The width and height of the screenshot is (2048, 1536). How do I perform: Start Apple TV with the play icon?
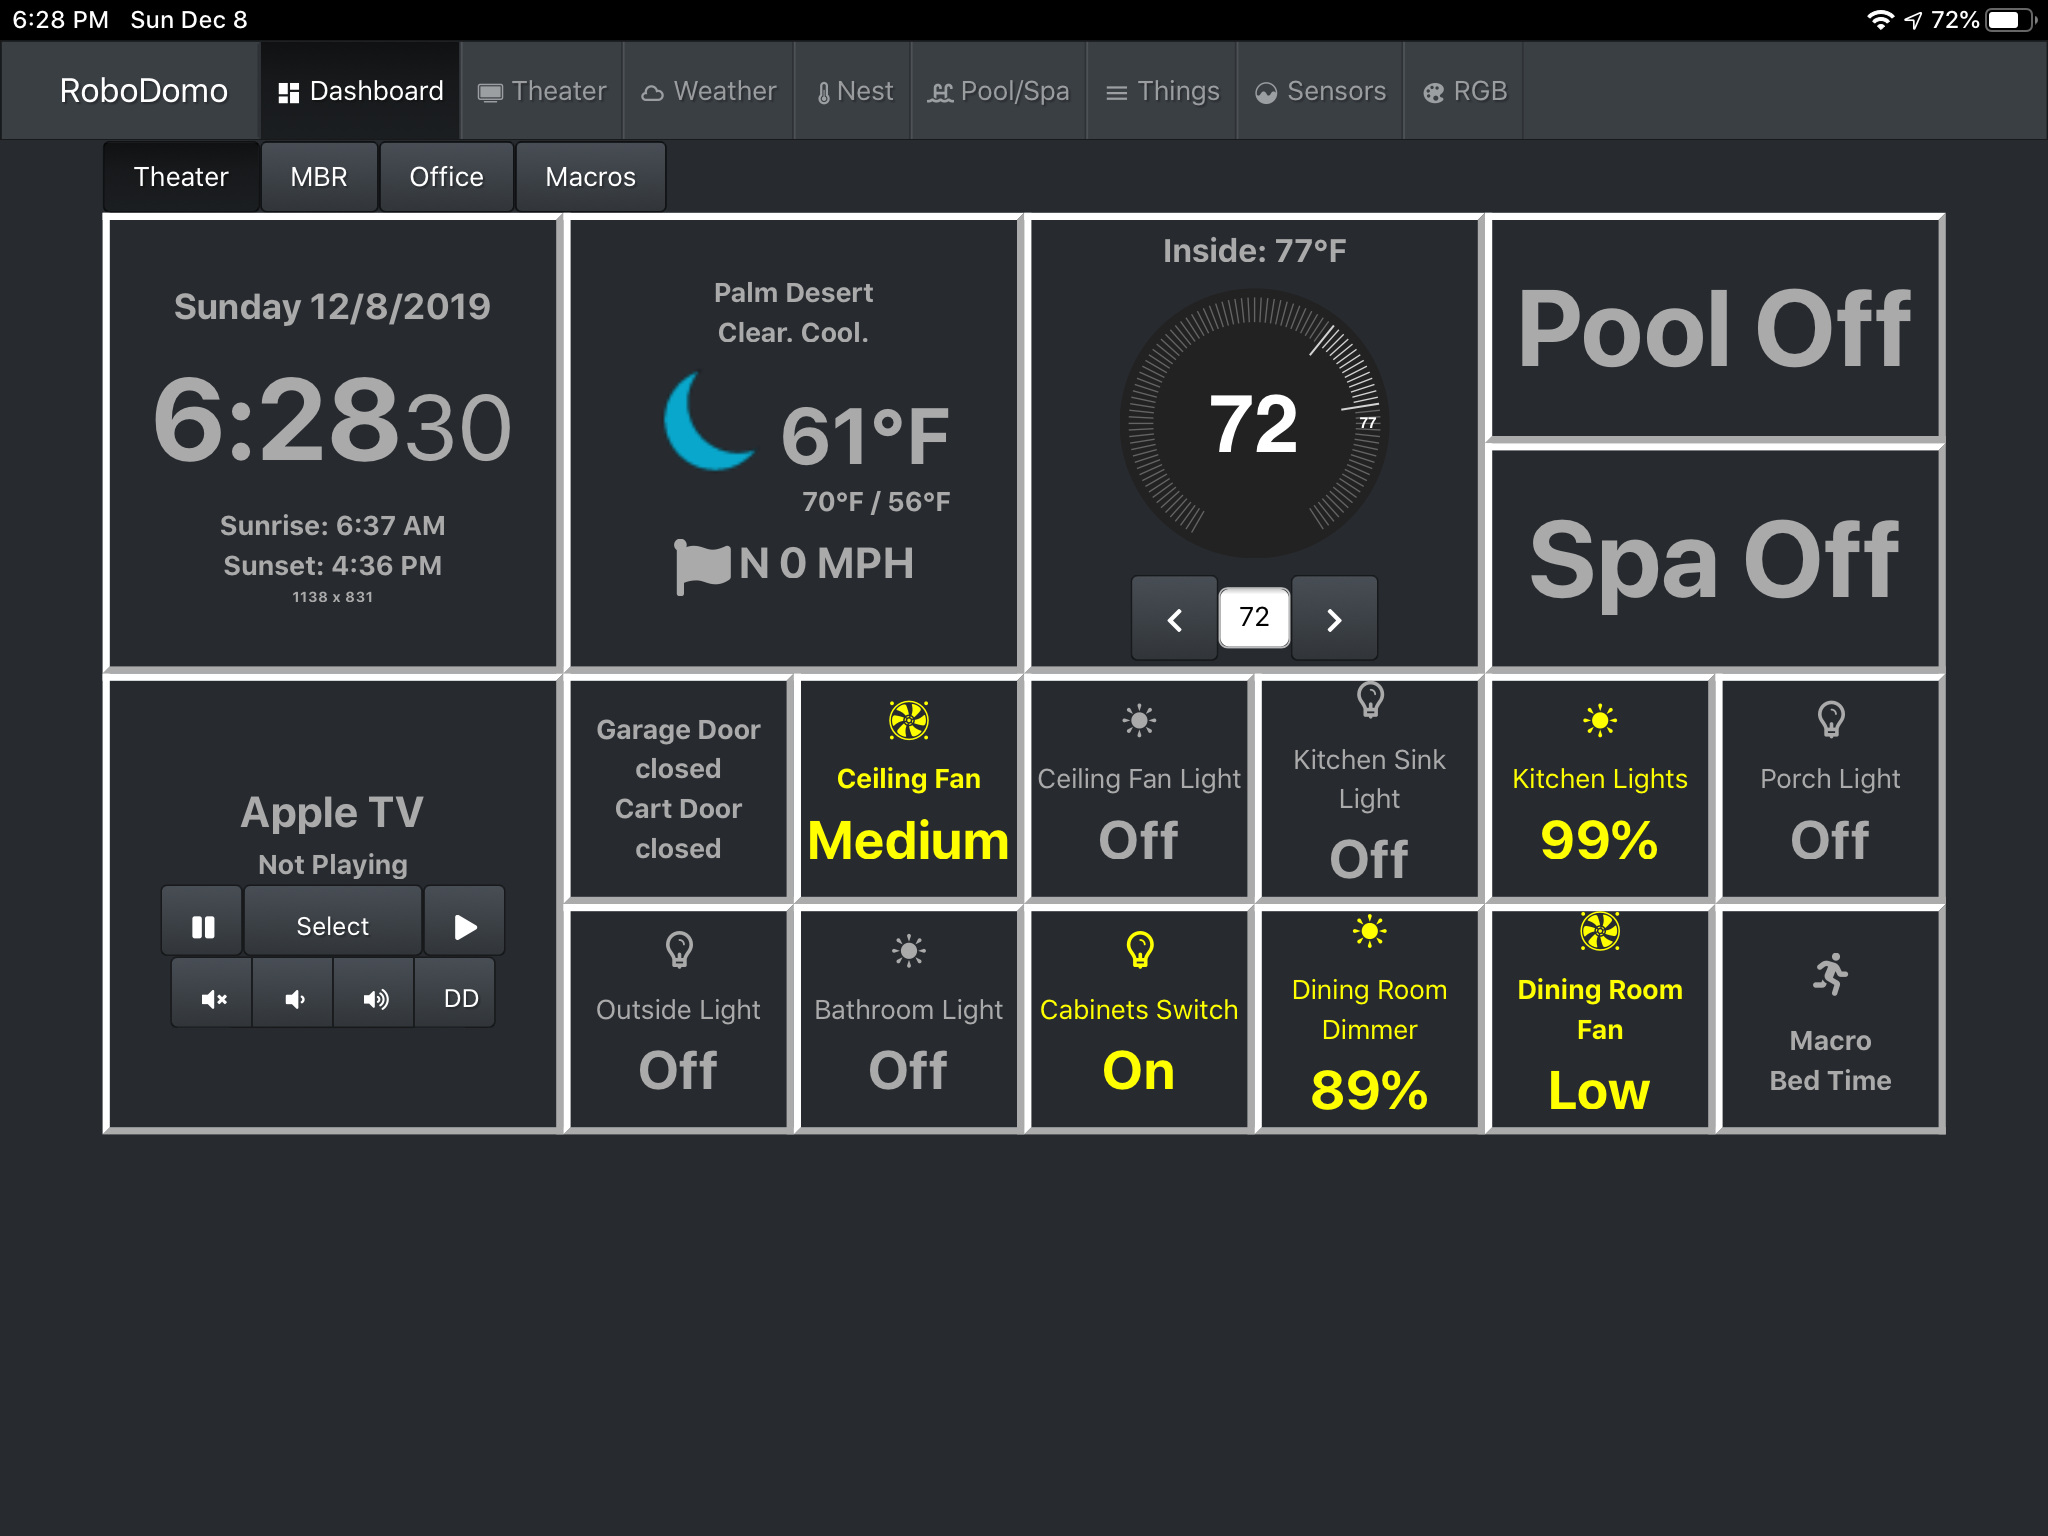464,925
